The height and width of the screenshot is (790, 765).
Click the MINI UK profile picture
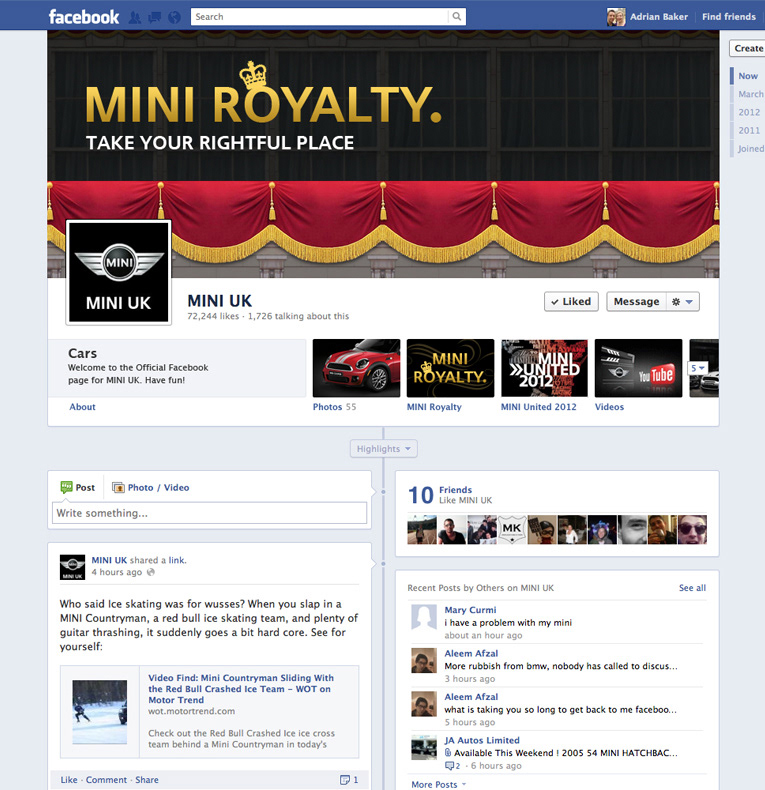(x=118, y=272)
